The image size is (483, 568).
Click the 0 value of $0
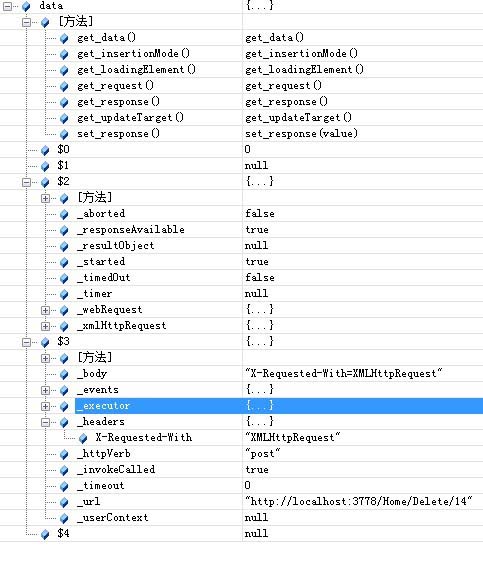[247, 150]
